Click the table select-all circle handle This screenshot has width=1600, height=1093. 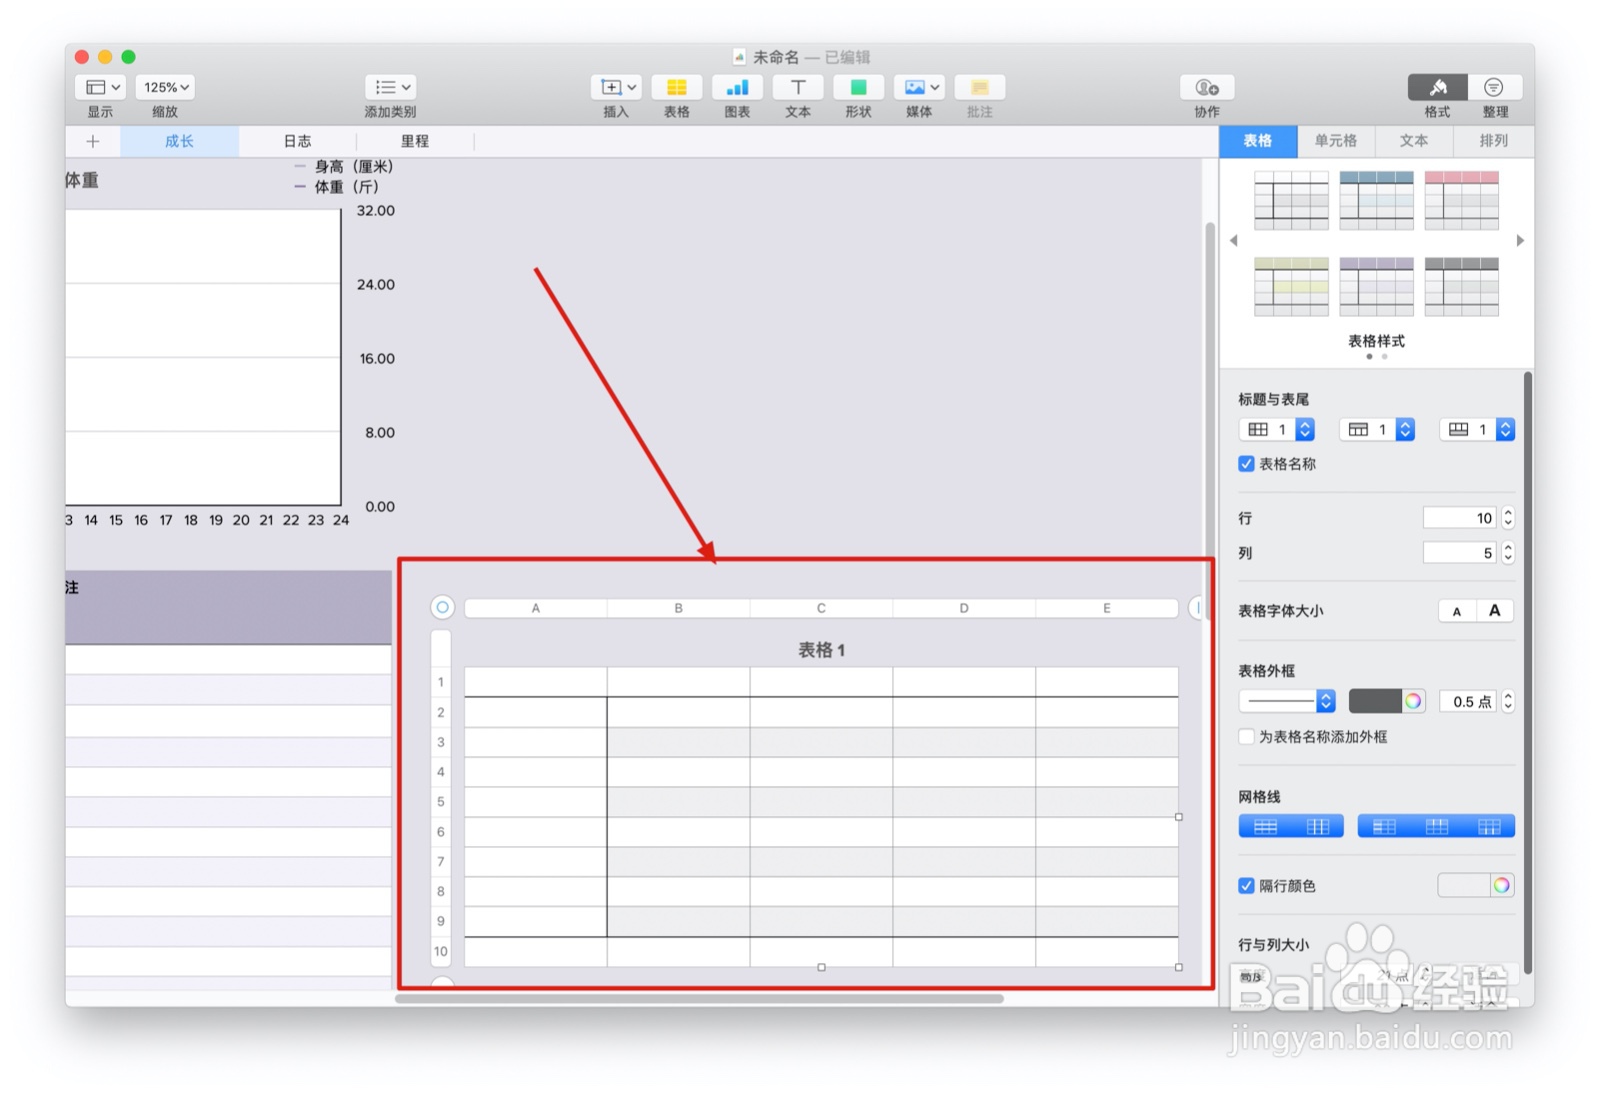pyautogui.click(x=442, y=607)
